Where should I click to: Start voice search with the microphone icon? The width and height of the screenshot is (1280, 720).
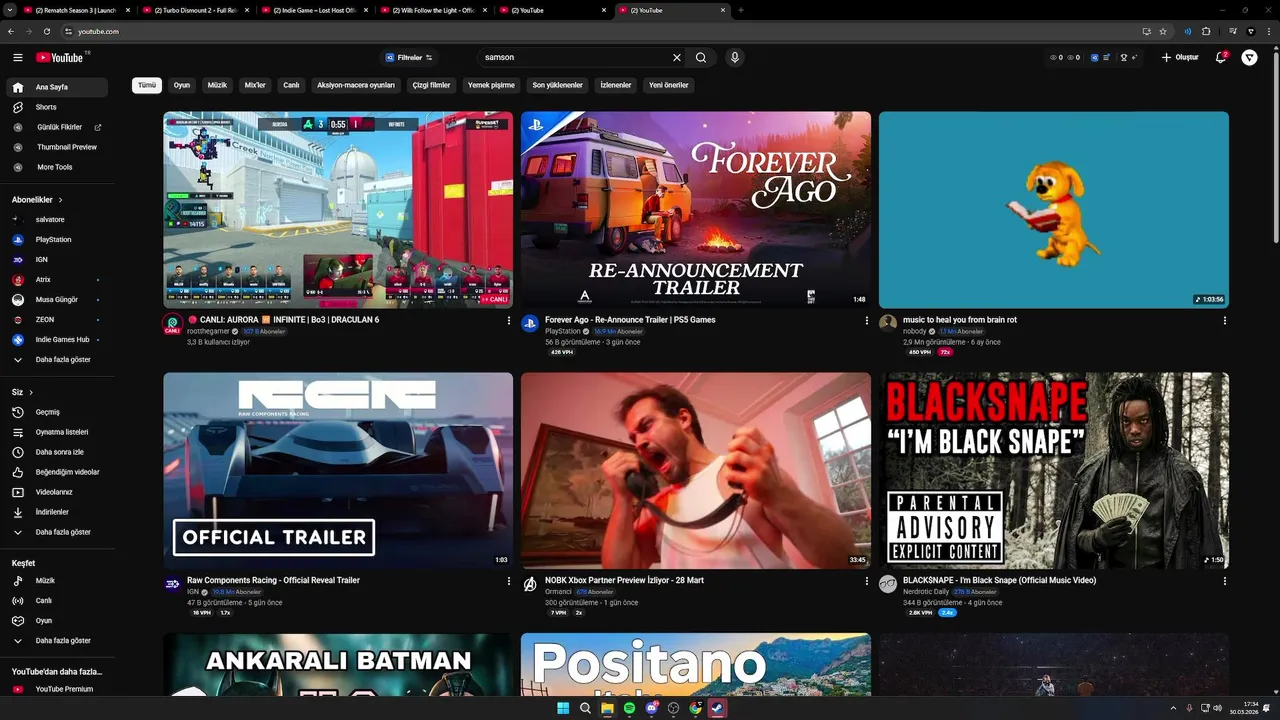click(735, 58)
